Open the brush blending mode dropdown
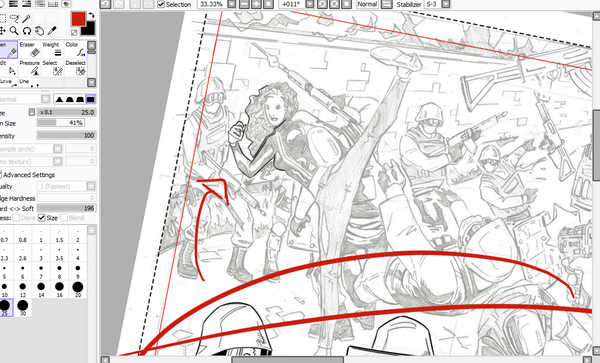 [46, 99]
